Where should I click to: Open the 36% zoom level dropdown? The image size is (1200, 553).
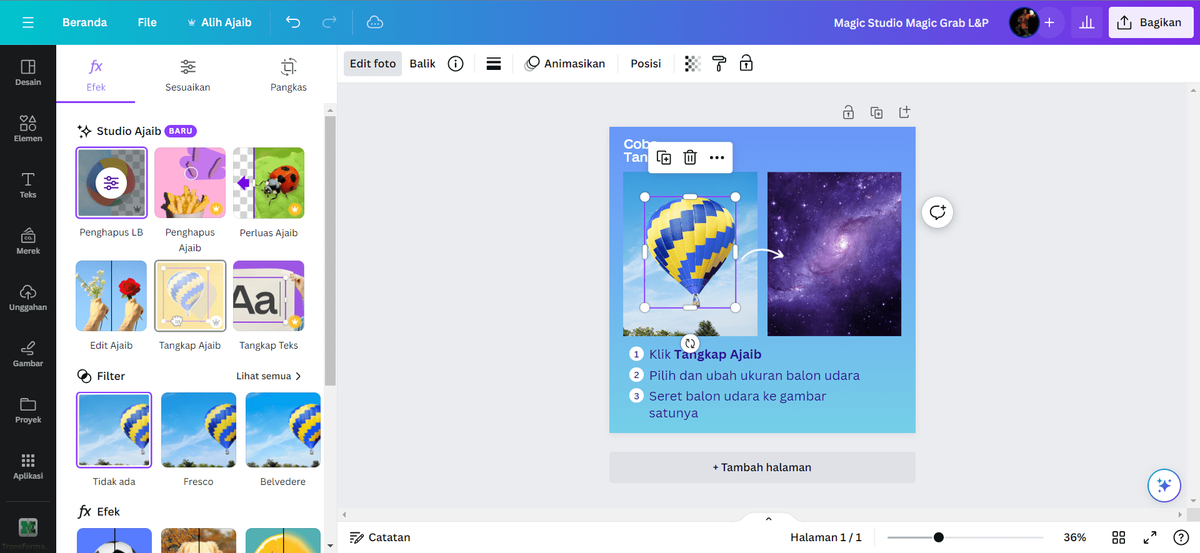pyautogui.click(x=1075, y=537)
